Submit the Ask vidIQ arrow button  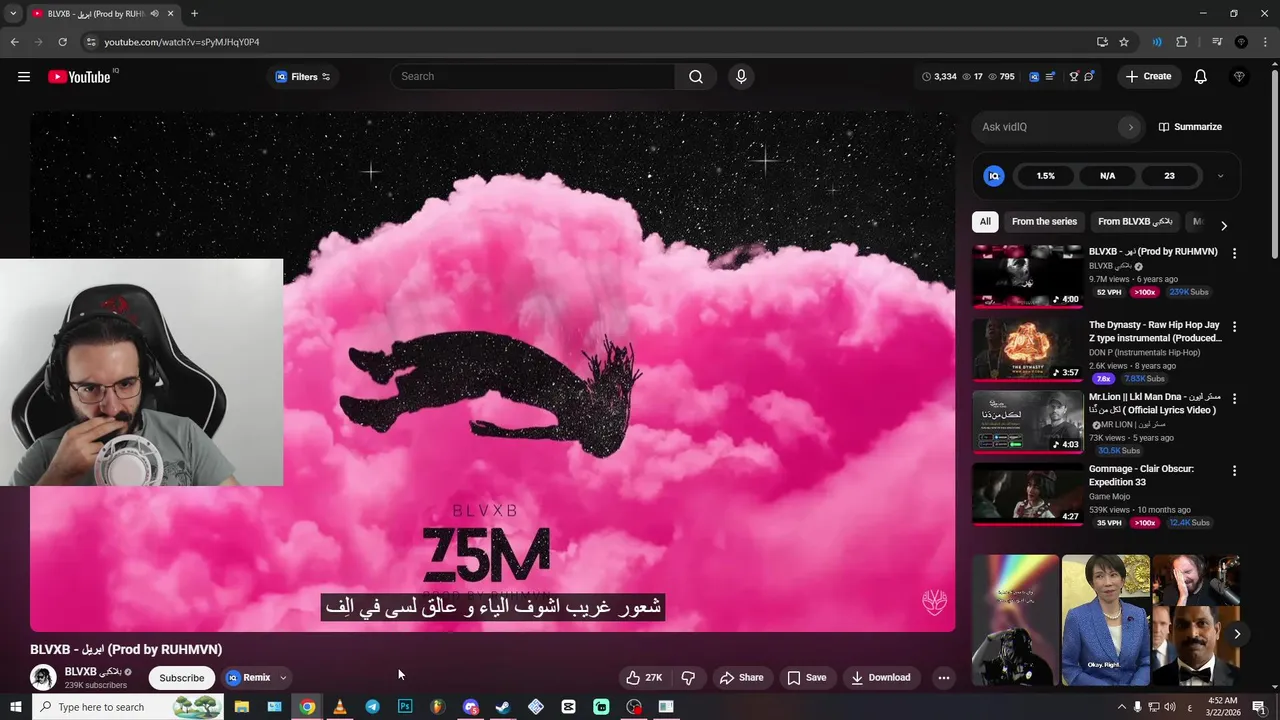[x=1131, y=127]
